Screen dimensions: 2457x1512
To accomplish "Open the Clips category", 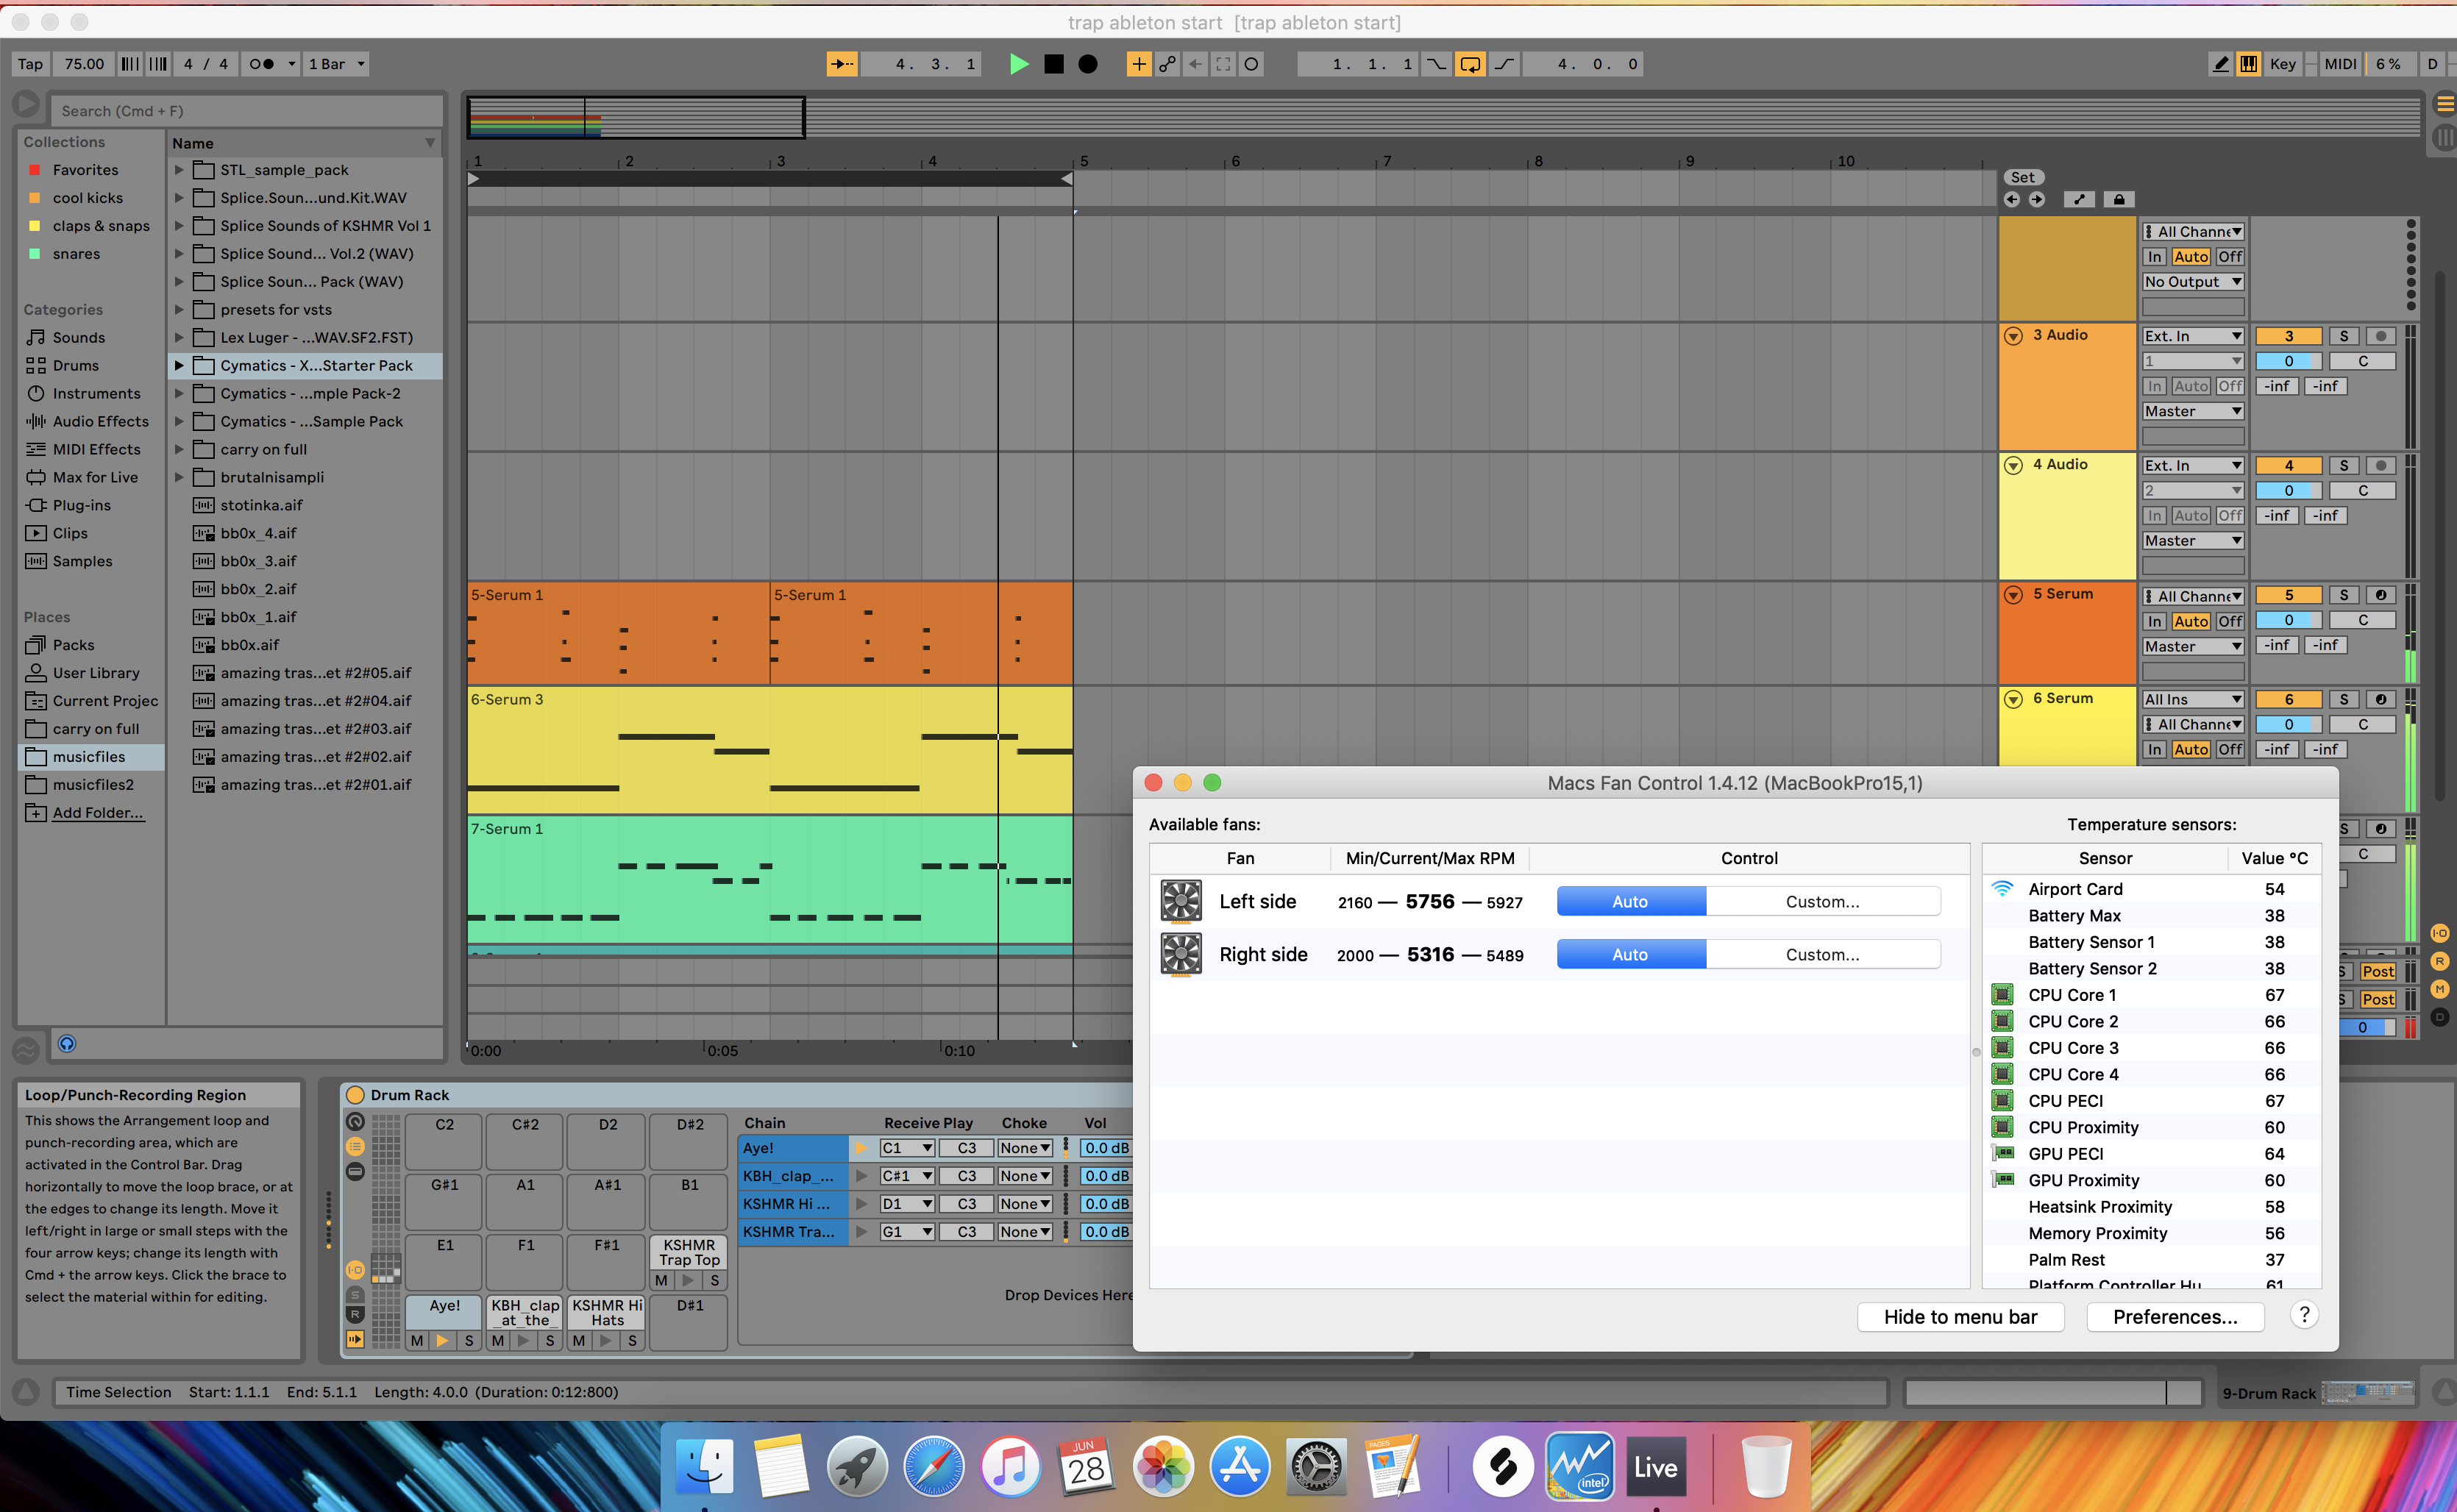I will 70,534.
